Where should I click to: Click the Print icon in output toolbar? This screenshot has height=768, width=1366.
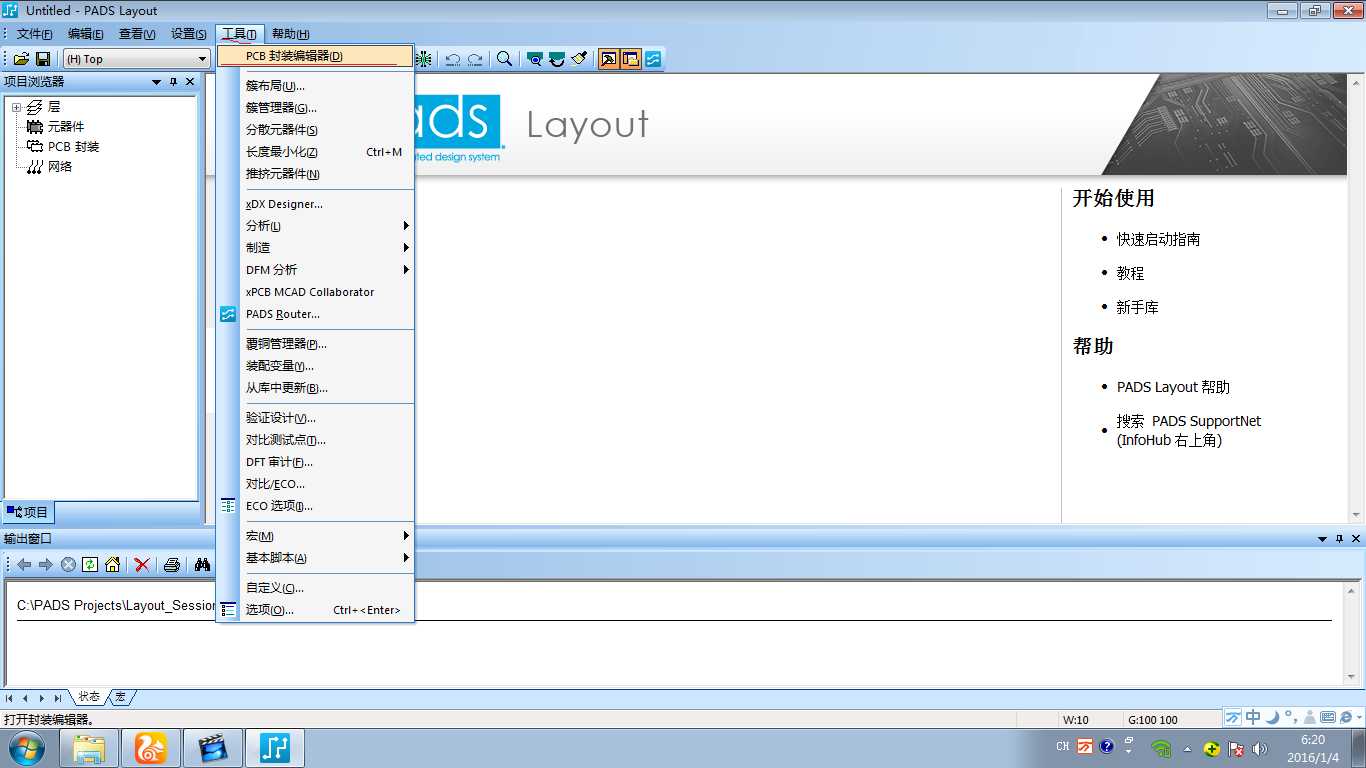pyautogui.click(x=171, y=564)
